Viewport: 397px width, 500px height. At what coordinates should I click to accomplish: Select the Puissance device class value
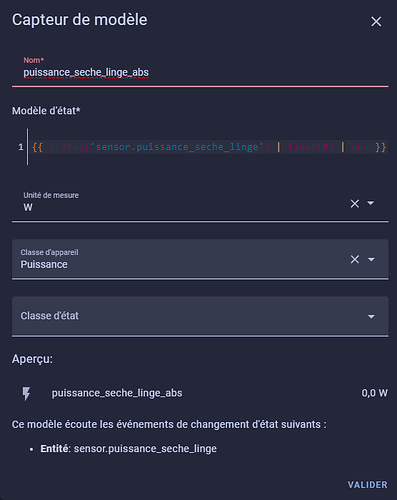(44, 265)
